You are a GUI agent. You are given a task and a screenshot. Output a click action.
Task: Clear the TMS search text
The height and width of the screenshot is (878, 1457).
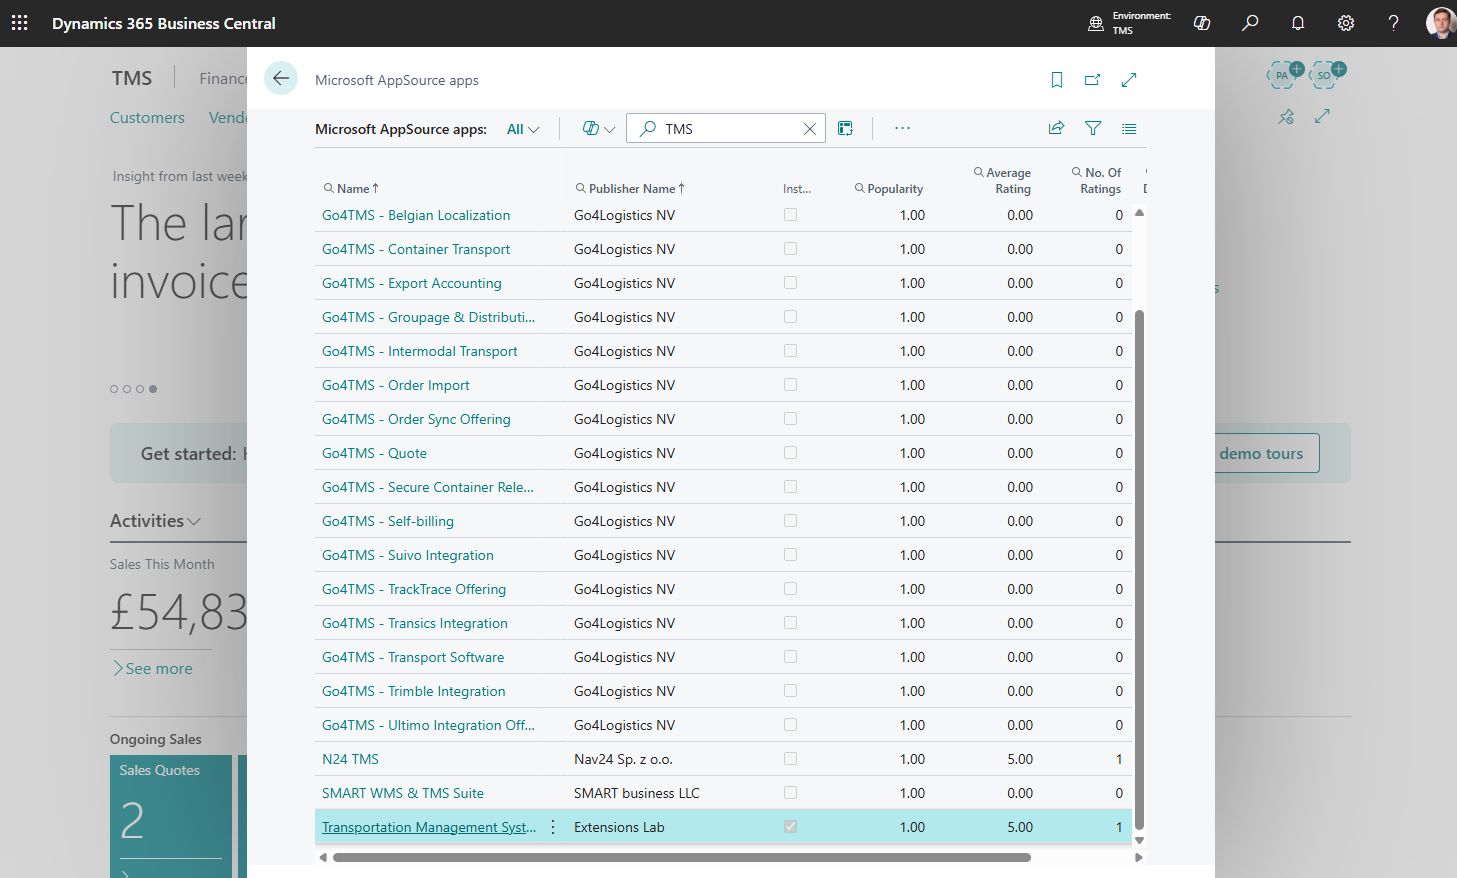pos(810,129)
